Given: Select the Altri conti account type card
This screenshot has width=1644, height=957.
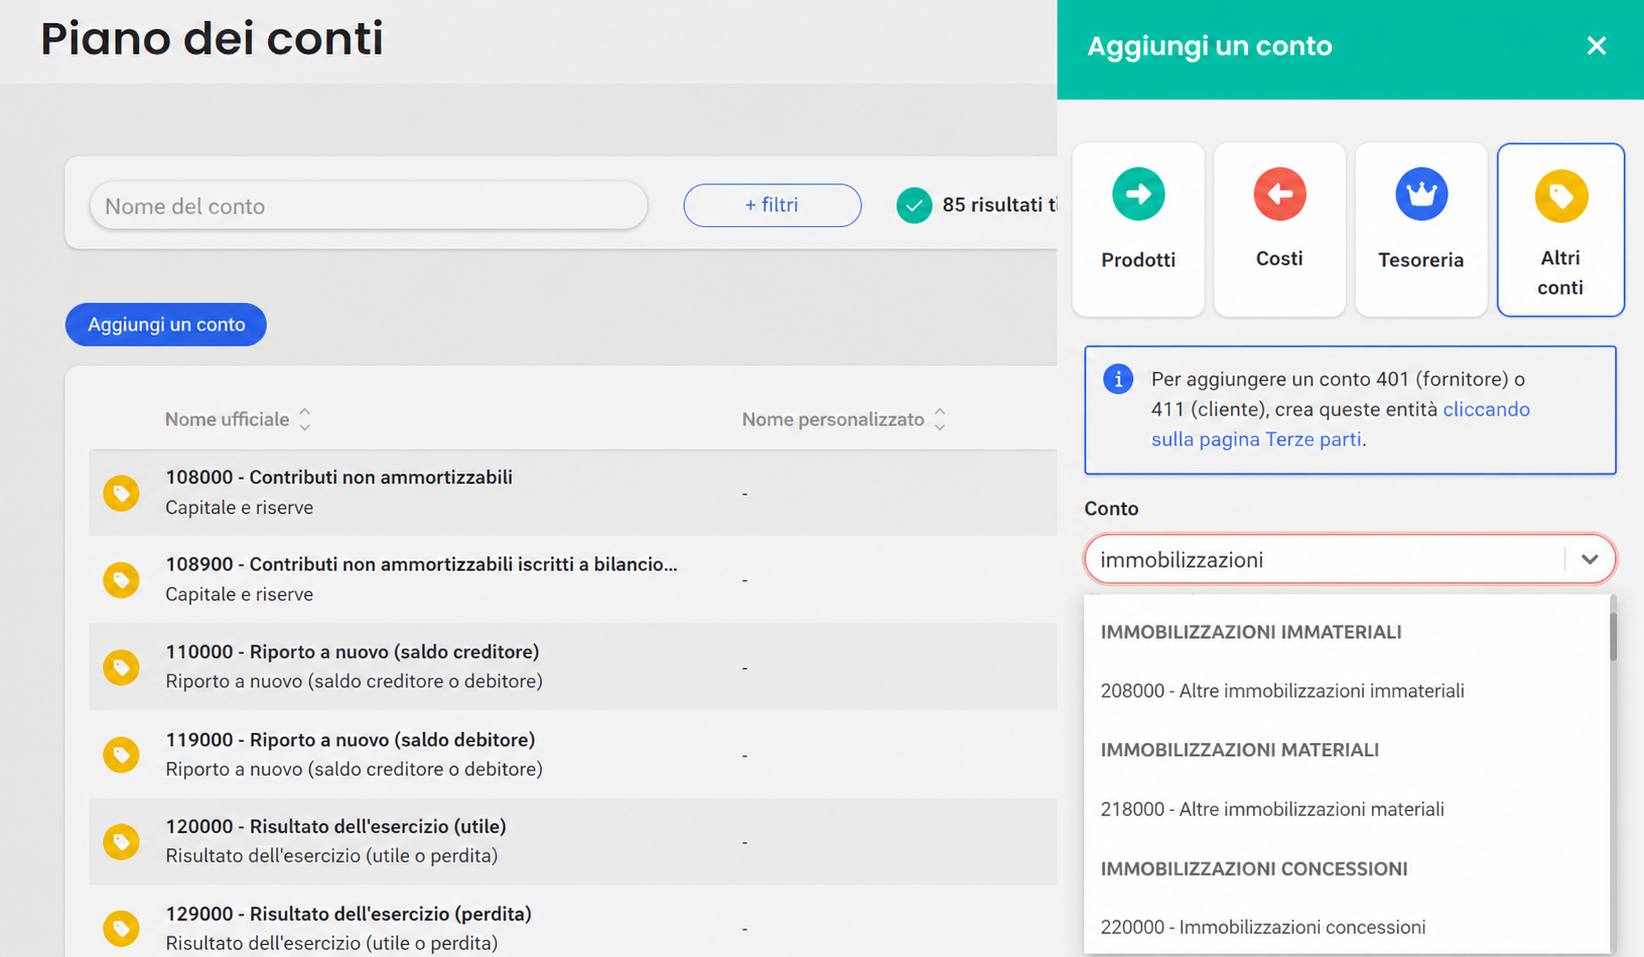Looking at the screenshot, I should [x=1561, y=230].
